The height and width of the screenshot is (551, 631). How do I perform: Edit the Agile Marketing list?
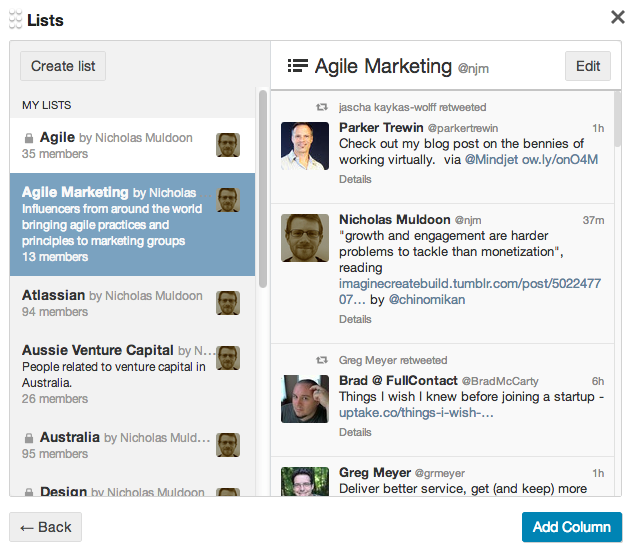[x=587, y=66]
